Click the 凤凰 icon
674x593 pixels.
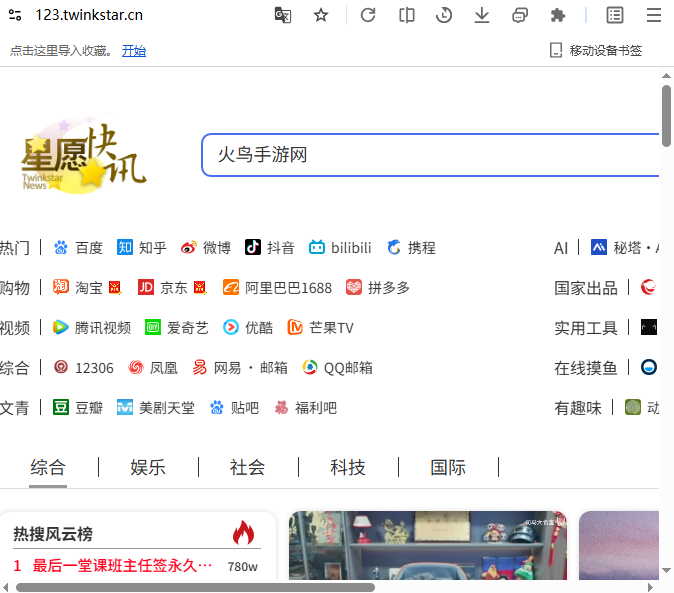tap(136, 367)
